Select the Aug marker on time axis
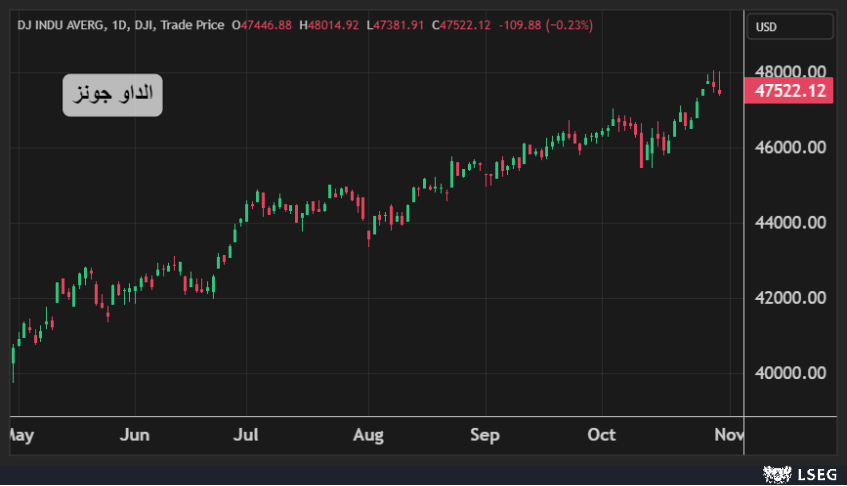The image size is (847, 486). [369, 435]
